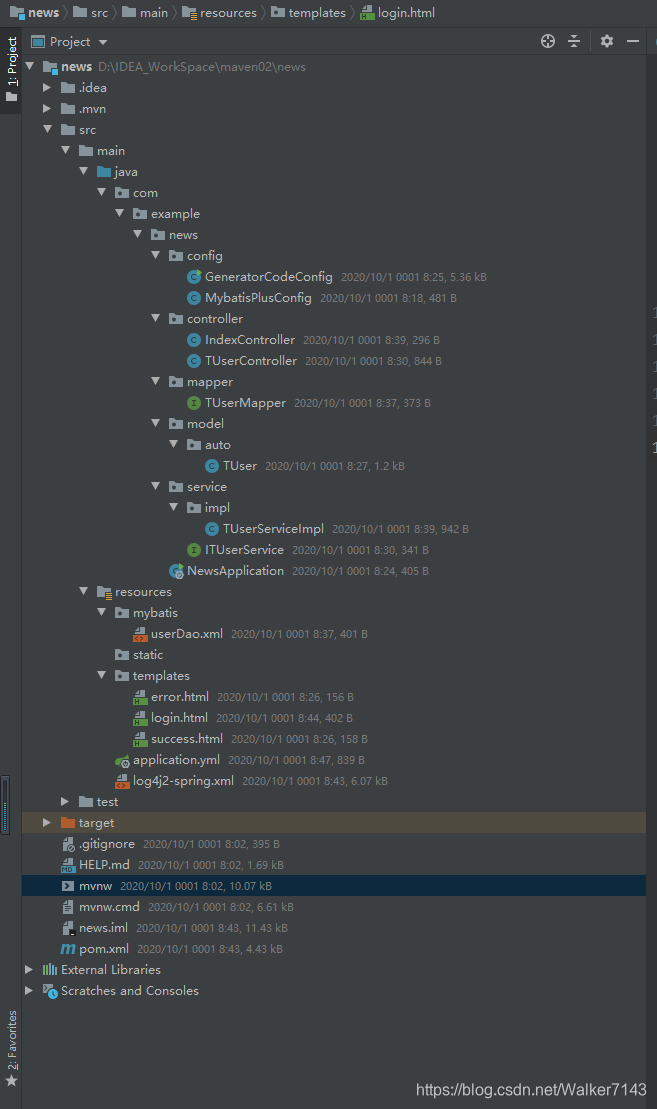Collapse the java source folder
The width and height of the screenshot is (657, 1109).
83,172
